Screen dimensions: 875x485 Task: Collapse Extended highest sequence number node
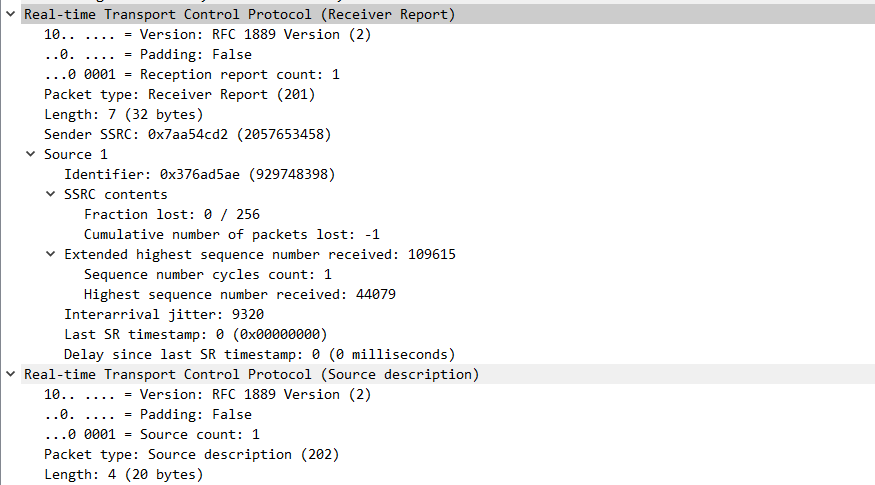51,254
